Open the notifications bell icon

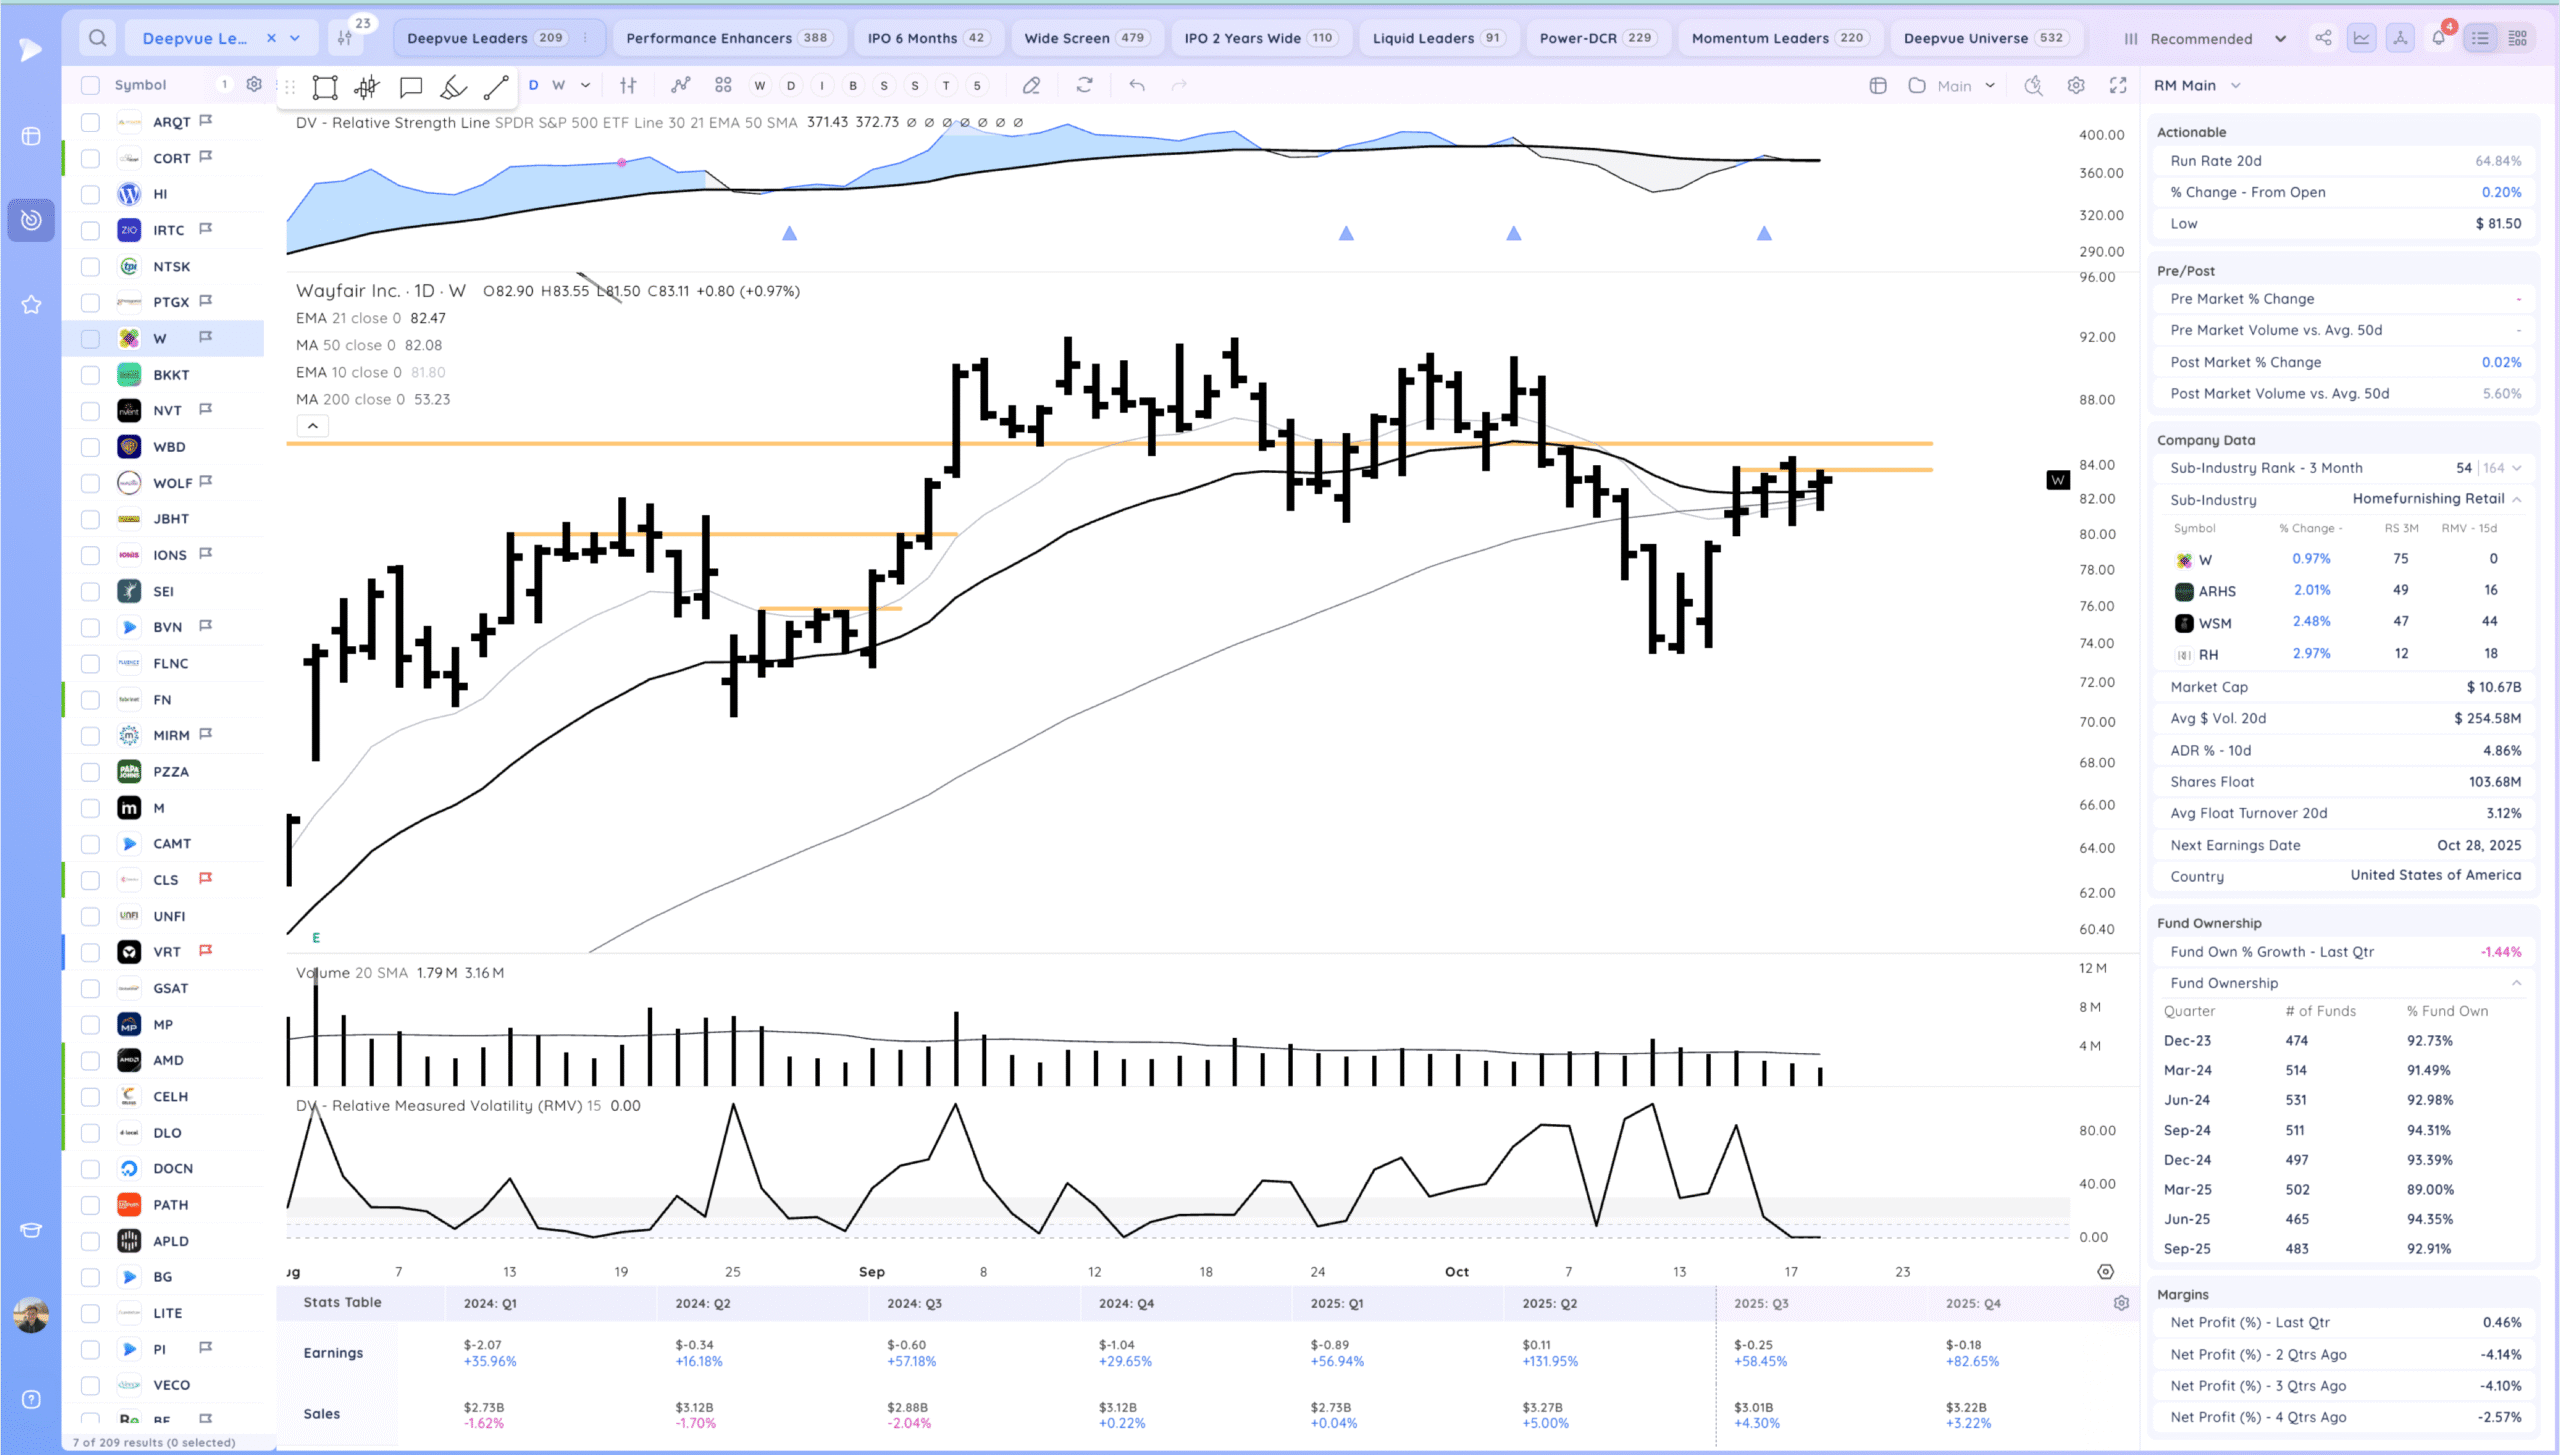click(2438, 38)
